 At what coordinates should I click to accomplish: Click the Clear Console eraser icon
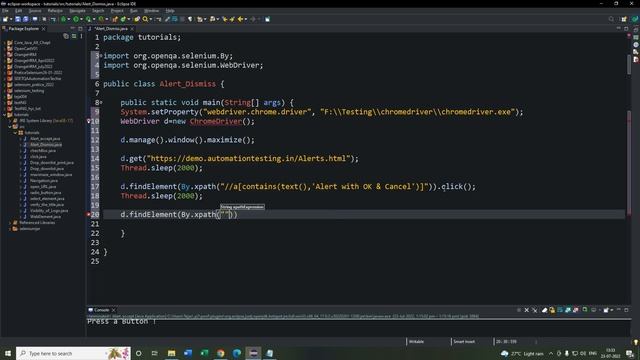[x=544, y=310]
